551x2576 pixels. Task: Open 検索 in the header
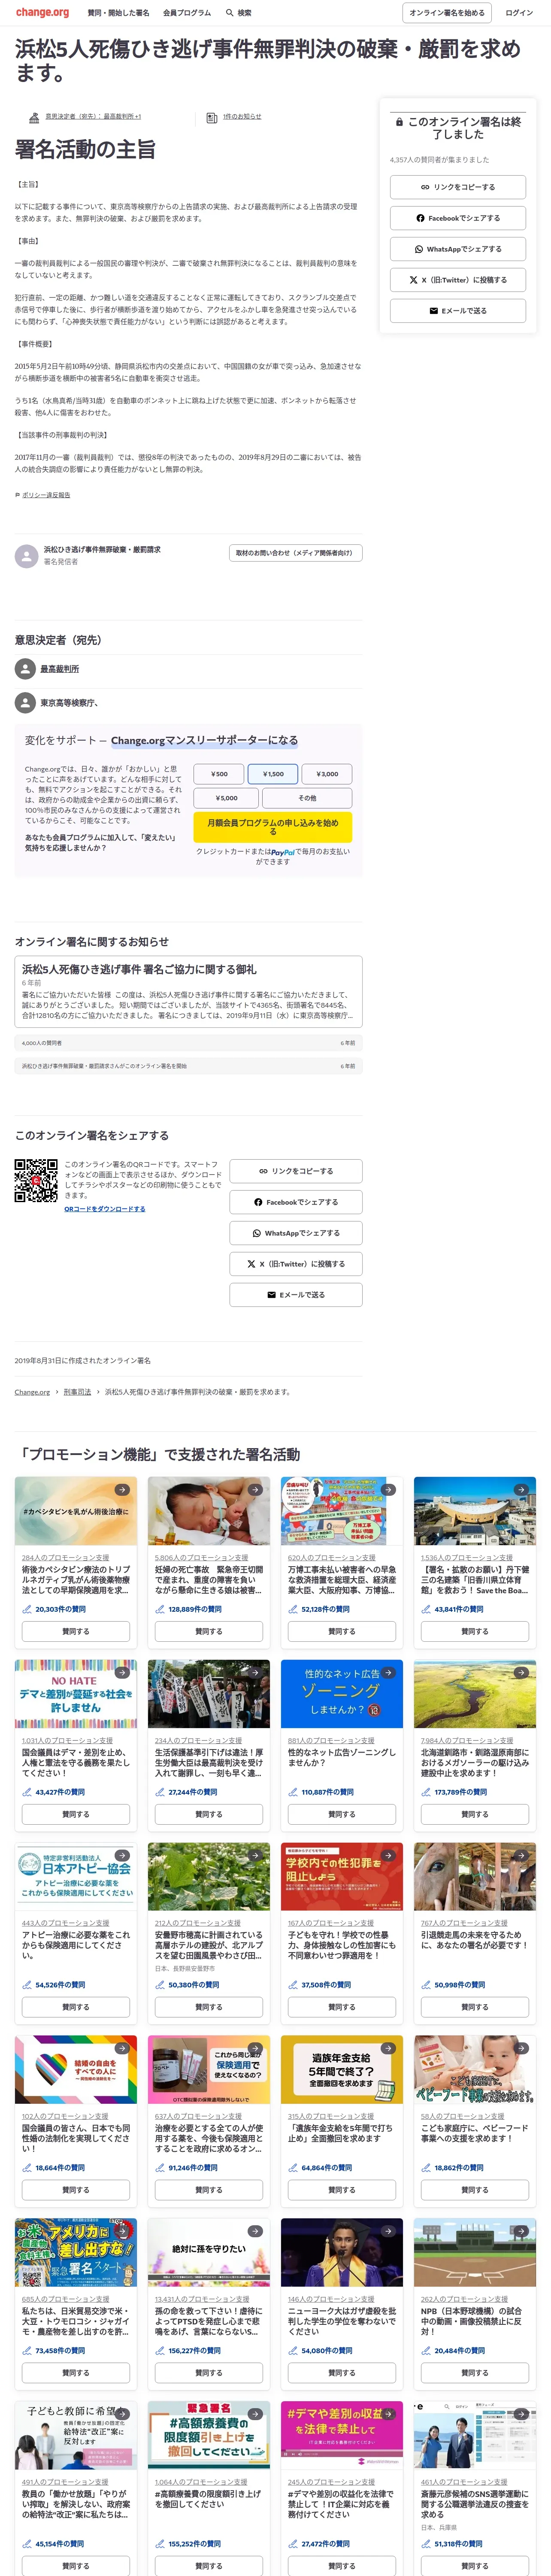(x=239, y=13)
